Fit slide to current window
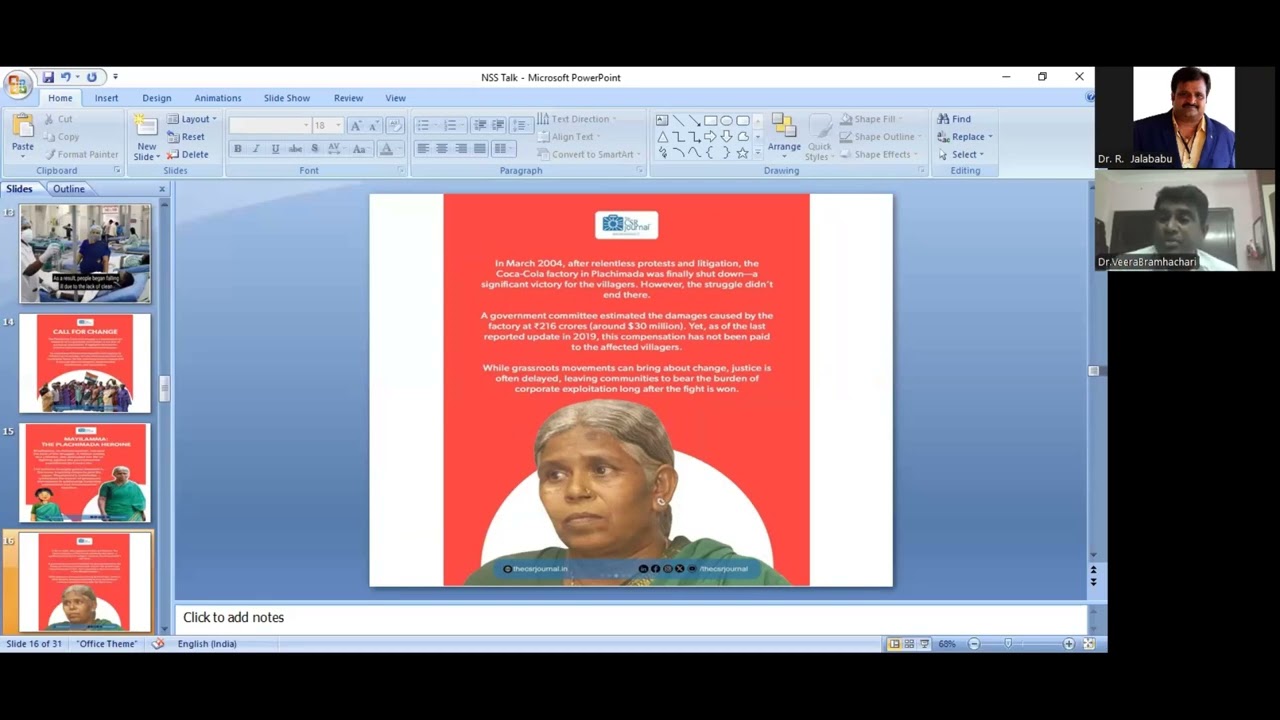Viewport: 1280px width, 720px height. click(1089, 644)
